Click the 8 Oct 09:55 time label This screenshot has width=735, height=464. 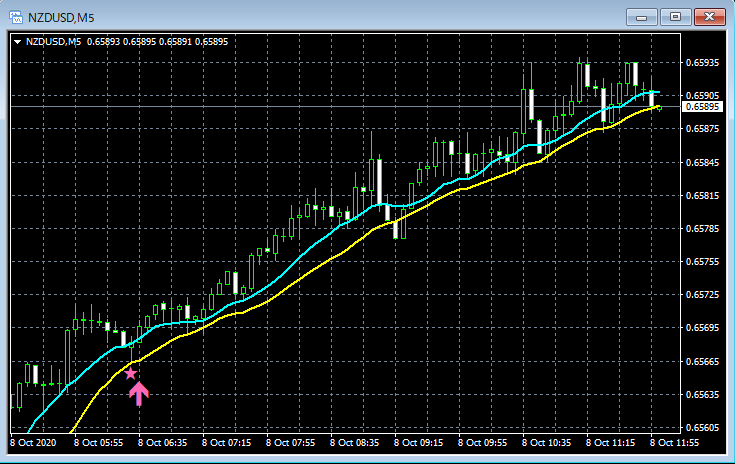click(x=482, y=442)
